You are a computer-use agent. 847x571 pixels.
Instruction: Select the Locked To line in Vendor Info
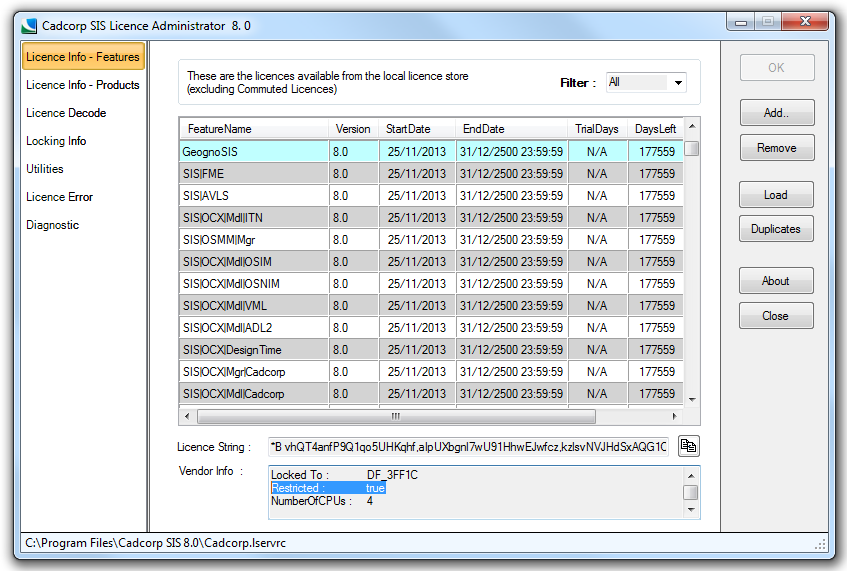point(345,475)
